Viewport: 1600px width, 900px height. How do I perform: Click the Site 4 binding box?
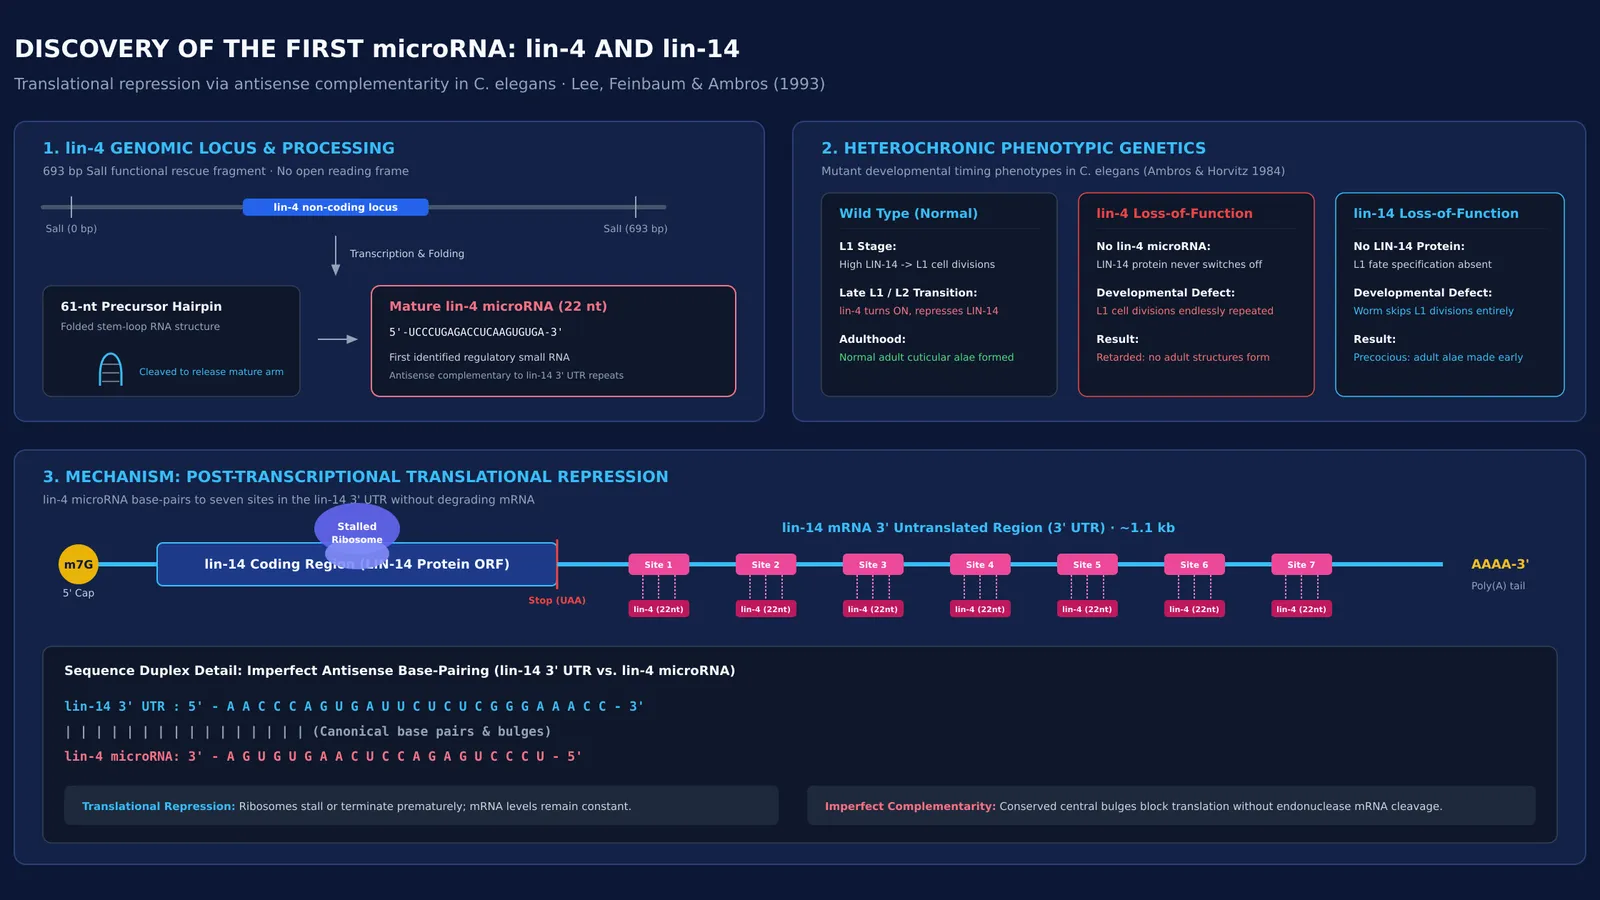(980, 564)
